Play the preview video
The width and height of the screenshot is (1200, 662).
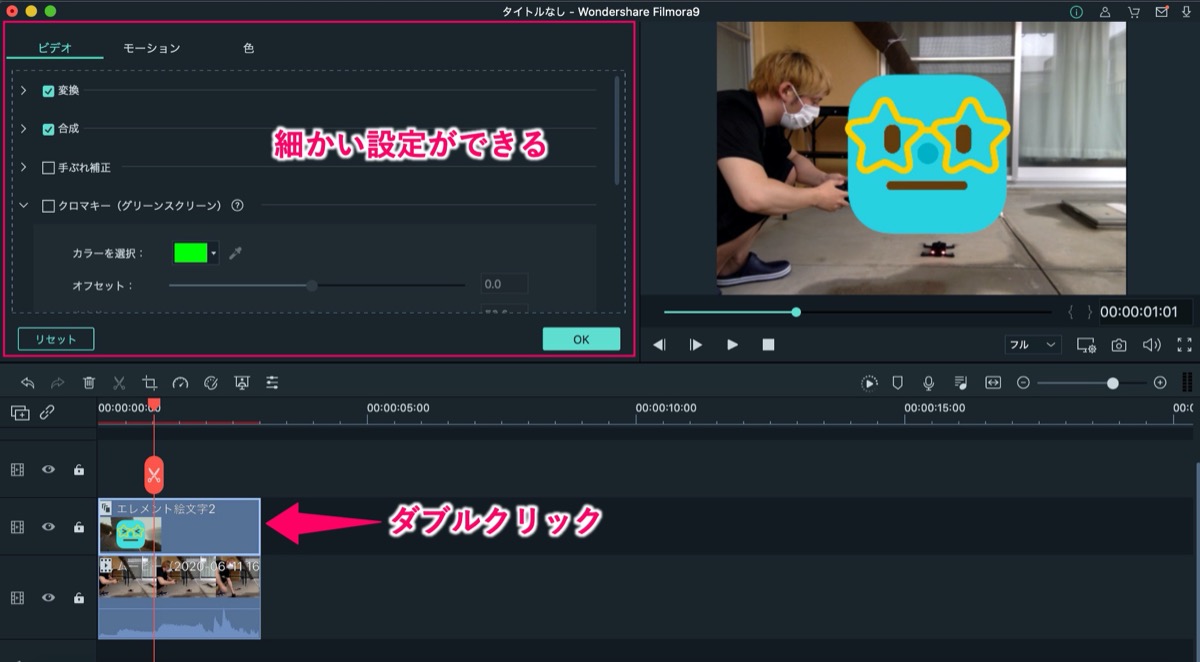pos(732,345)
